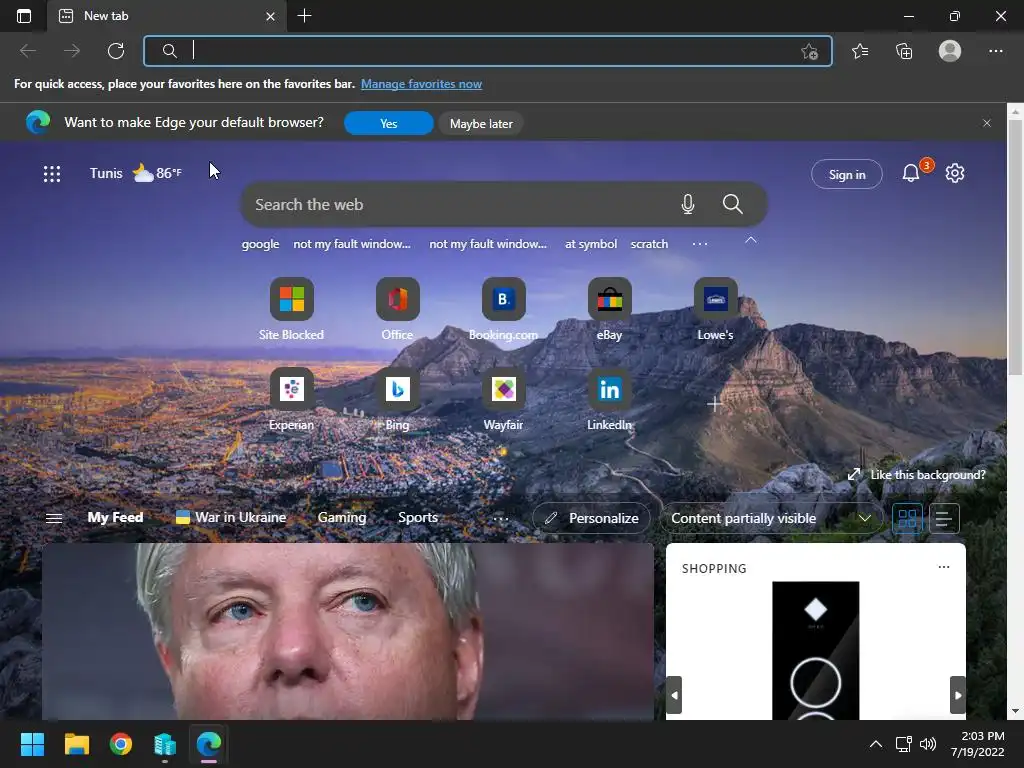Select the Sports feed tab
This screenshot has height=768, width=1024.
tap(418, 517)
